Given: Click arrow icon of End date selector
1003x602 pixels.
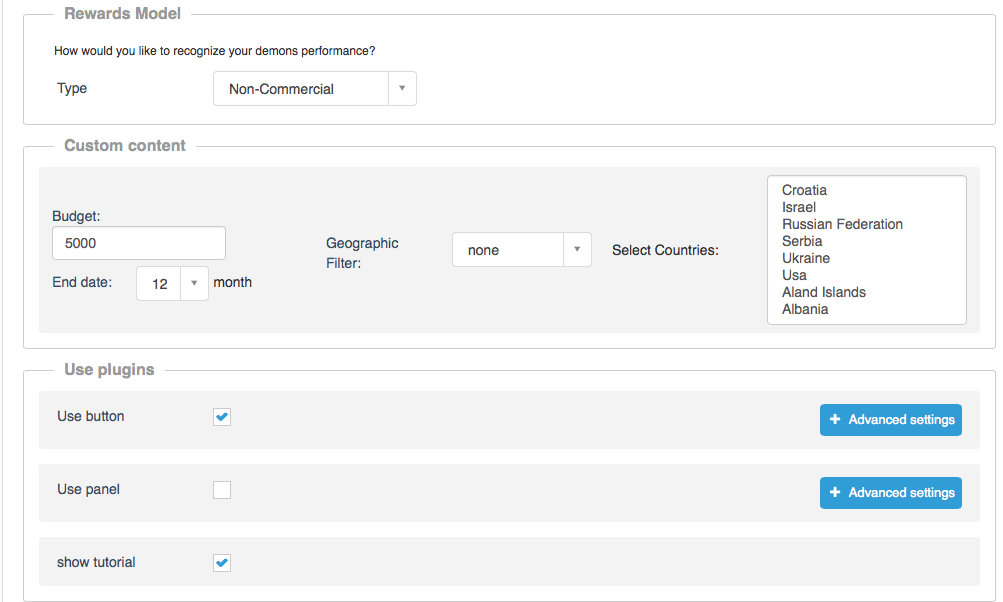Looking at the screenshot, I should tap(194, 283).
